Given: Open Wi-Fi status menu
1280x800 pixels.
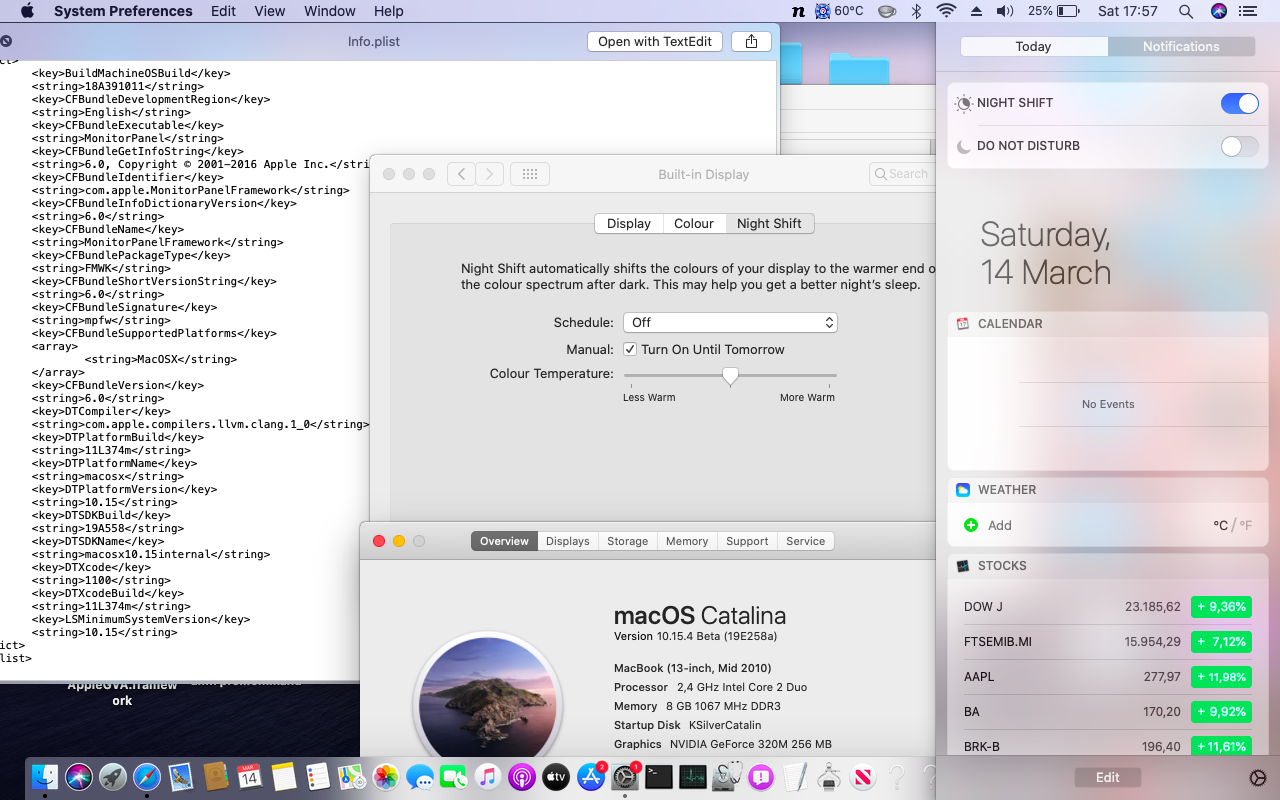Looking at the screenshot, I should click(x=946, y=11).
